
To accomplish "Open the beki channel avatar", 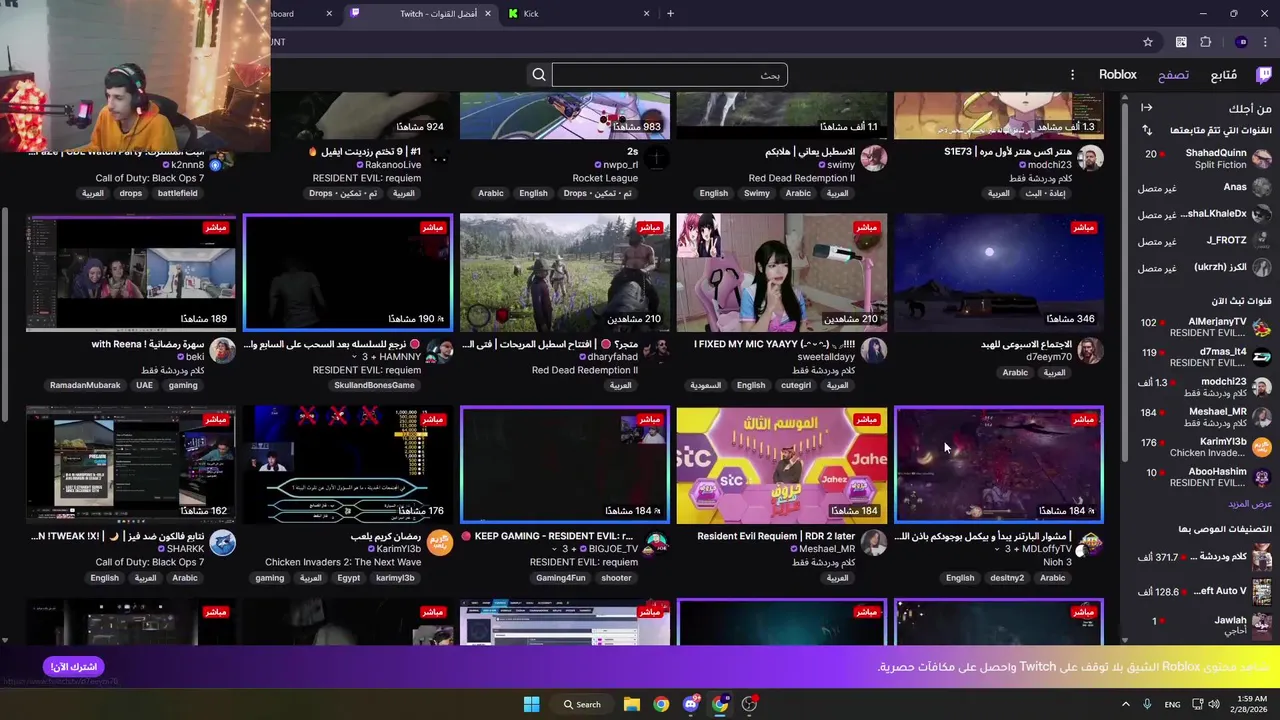I will coord(223,350).
